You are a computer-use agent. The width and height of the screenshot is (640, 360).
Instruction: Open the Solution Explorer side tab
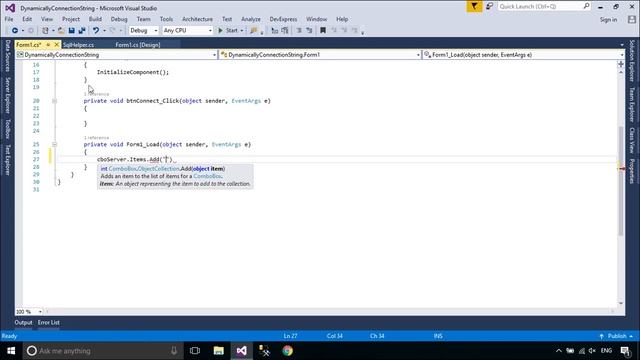click(632, 61)
